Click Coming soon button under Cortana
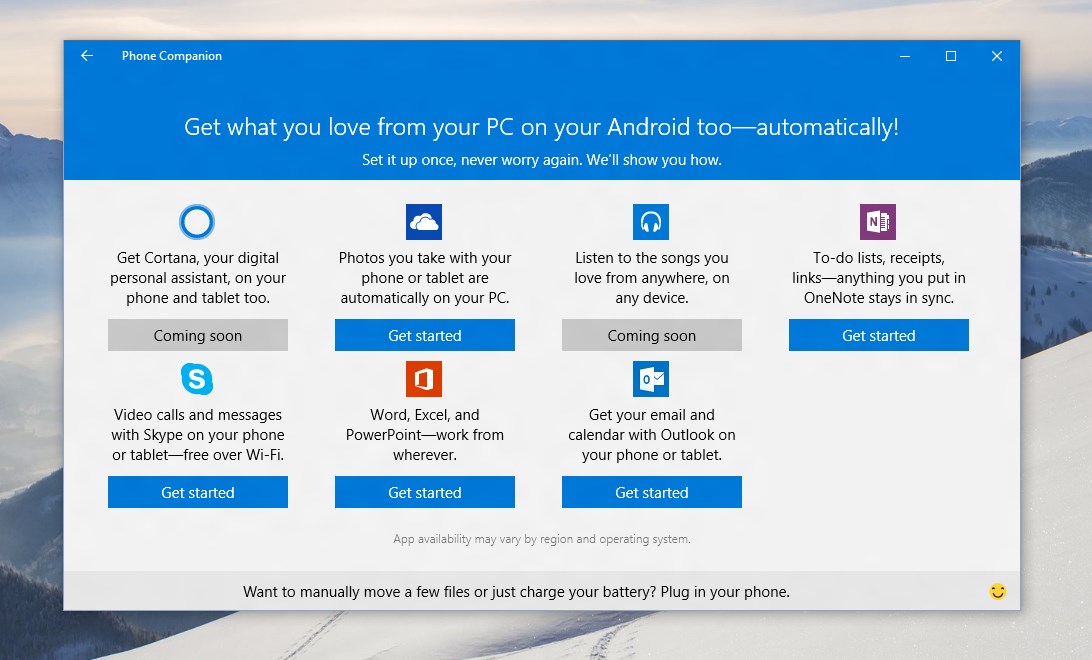The width and height of the screenshot is (1092, 660). pos(198,336)
